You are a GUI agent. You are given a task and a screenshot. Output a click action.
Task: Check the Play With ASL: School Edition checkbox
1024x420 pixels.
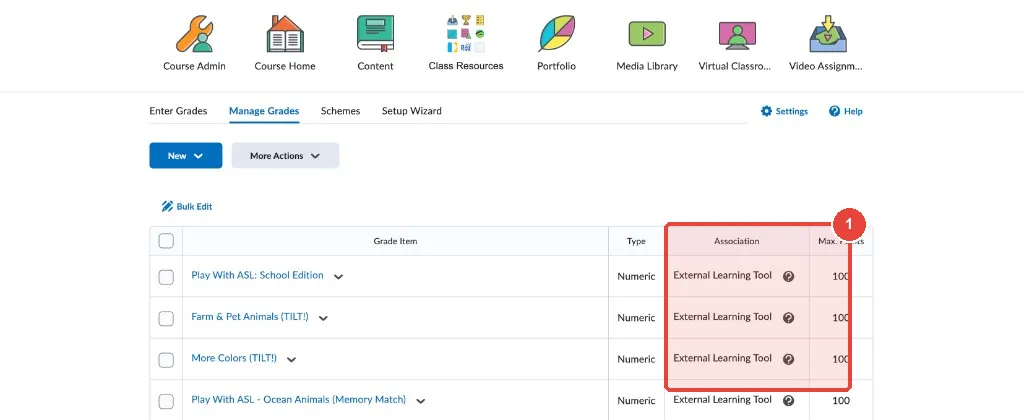pos(167,277)
